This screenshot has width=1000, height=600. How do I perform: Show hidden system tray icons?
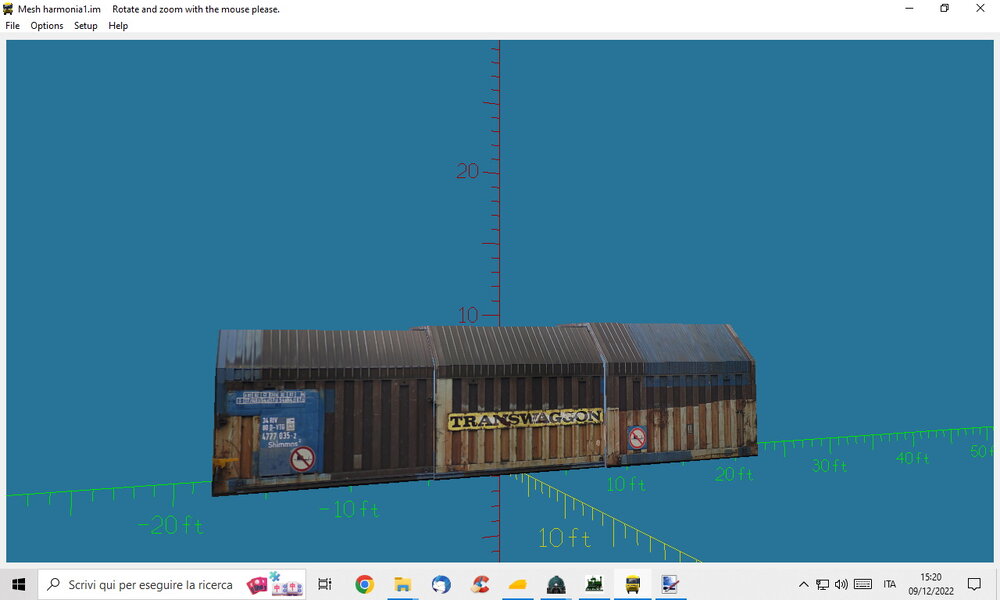pos(804,584)
